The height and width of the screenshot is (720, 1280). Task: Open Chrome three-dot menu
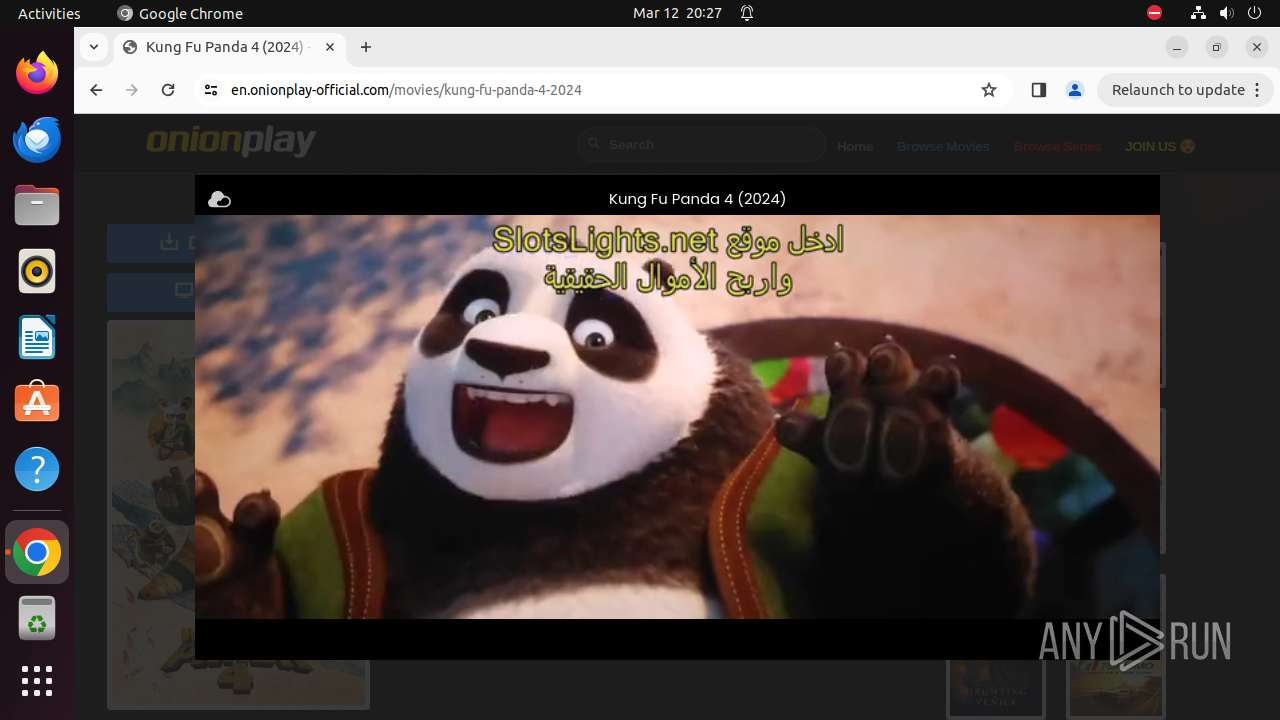pos(1257,90)
